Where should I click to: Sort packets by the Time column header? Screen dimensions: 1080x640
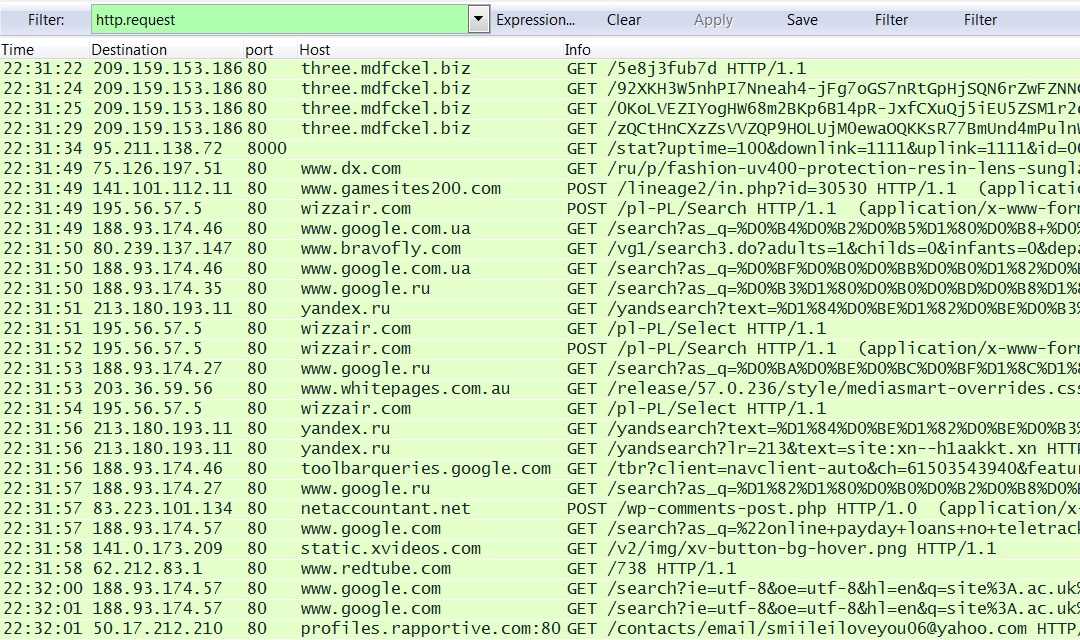[18, 50]
